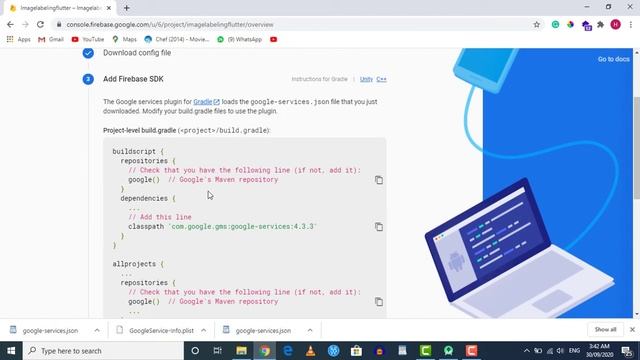Open the volume control in tray
The width and height of the screenshot is (640, 360).
pos(560,351)
